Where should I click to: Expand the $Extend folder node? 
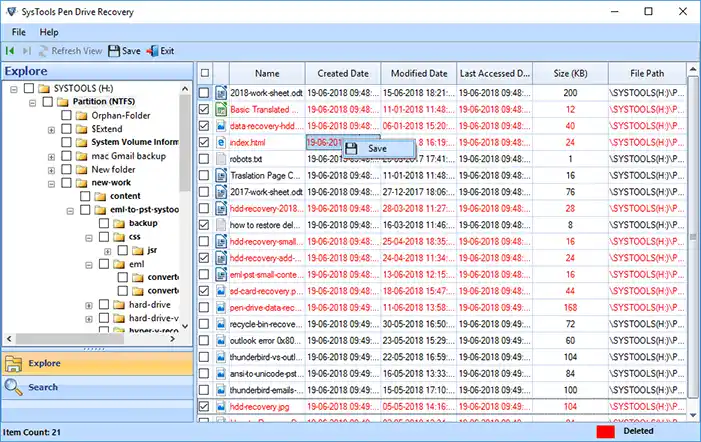pyautogui.click(x=51, y=130)
